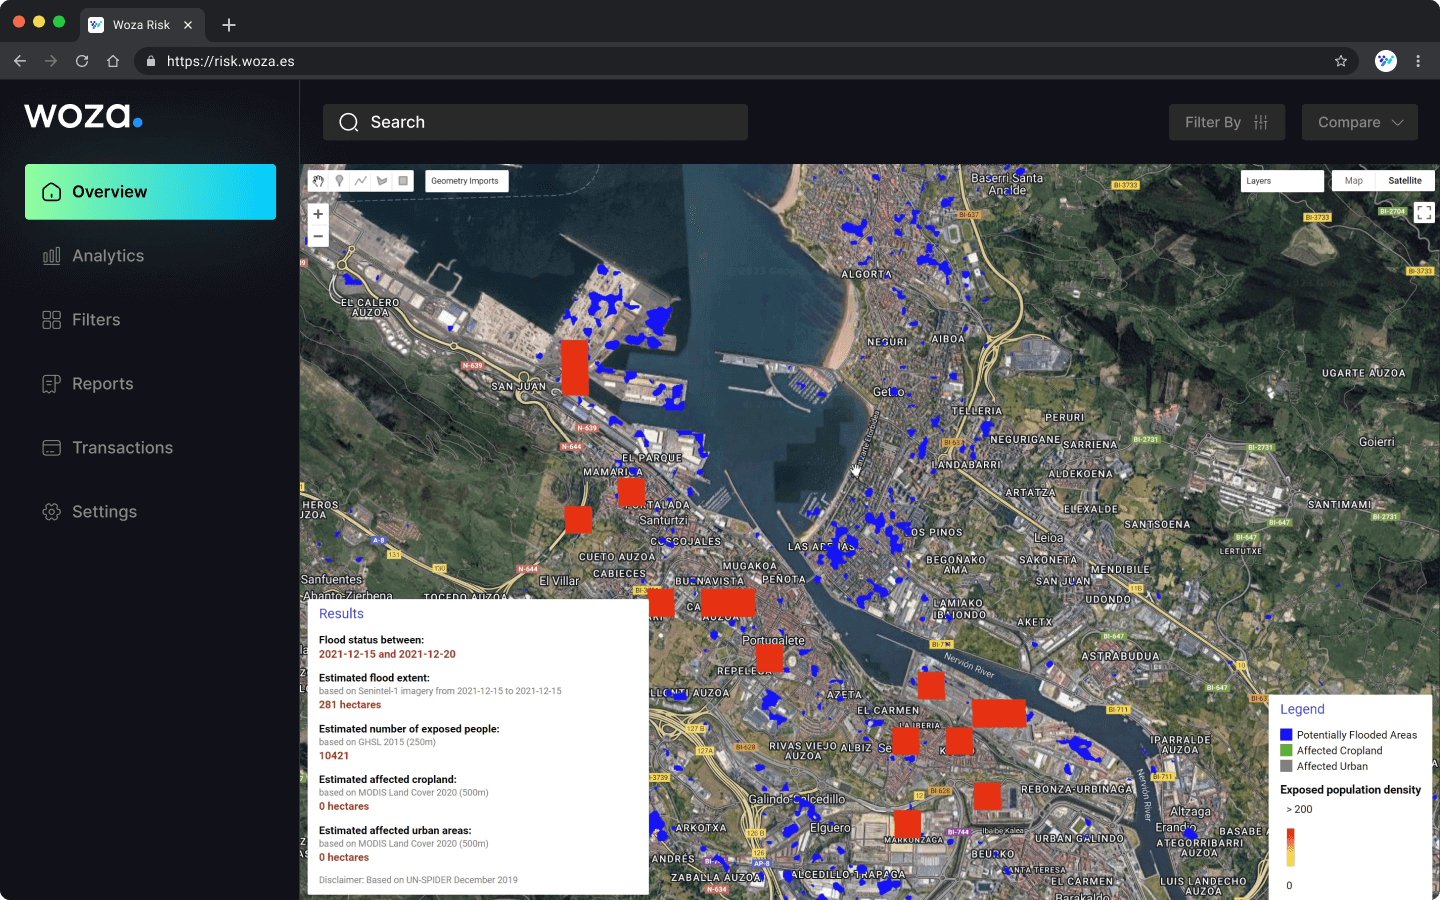Click the Geometry Imports button
This screenshot has width=1440, height=900.
[x=465, y=181]
